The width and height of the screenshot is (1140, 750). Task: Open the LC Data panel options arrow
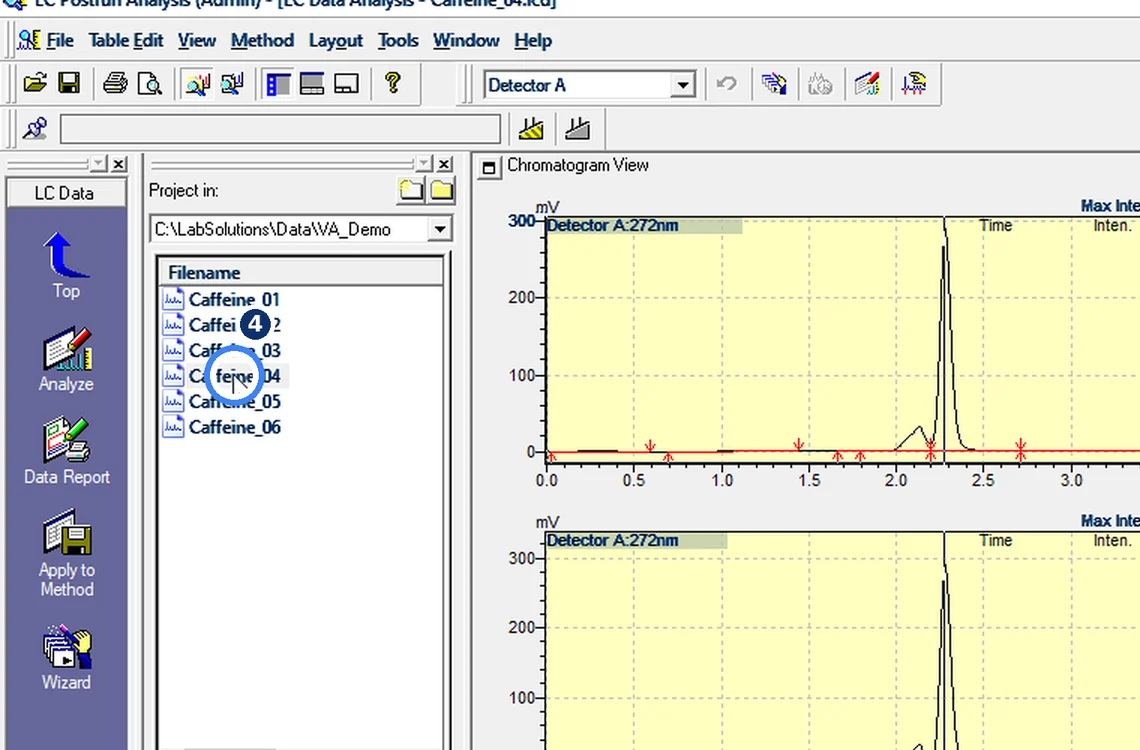coord(99,164)
